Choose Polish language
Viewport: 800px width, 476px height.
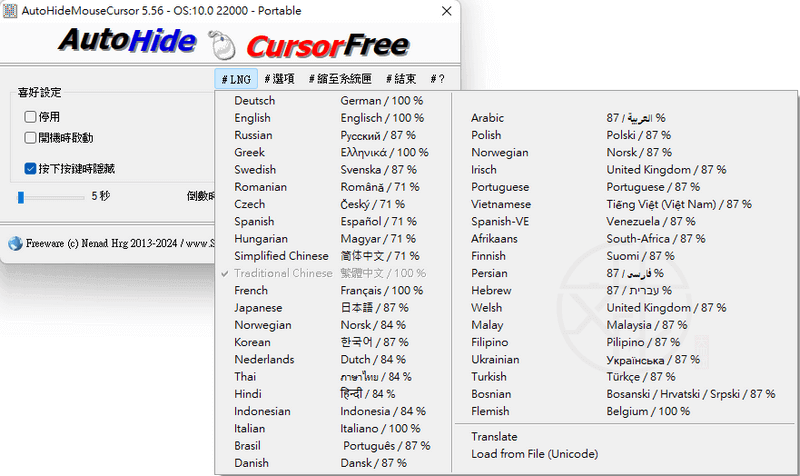[x=625, y=135]
